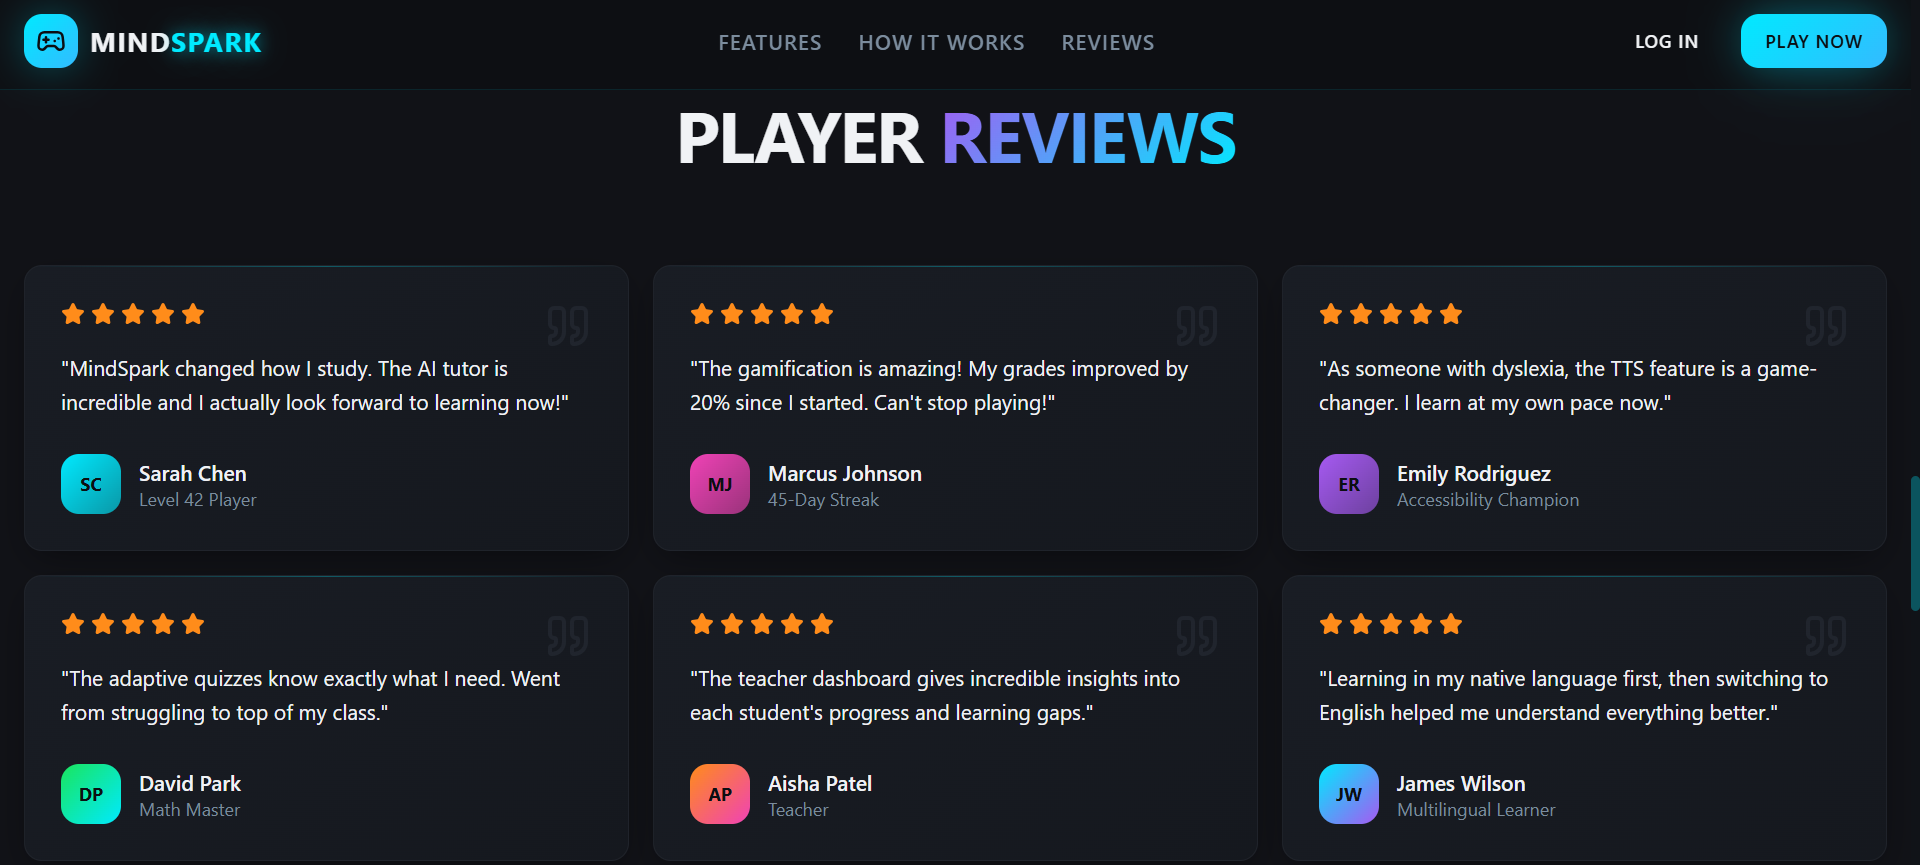Image resolution: width=1920 pixels, height=865 pixels.
Task: Click the Play Now button
Action: (1814, 41)
